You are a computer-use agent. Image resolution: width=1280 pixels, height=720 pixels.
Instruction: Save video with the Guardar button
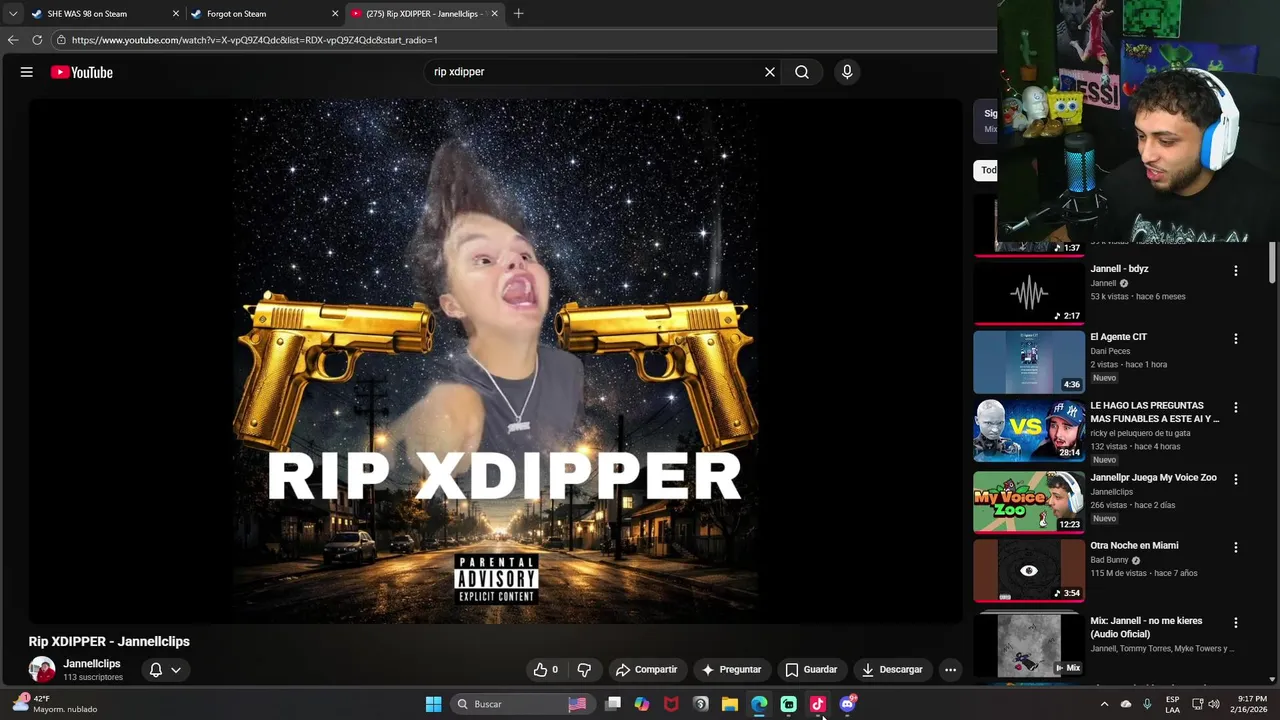tap(811, 670)
